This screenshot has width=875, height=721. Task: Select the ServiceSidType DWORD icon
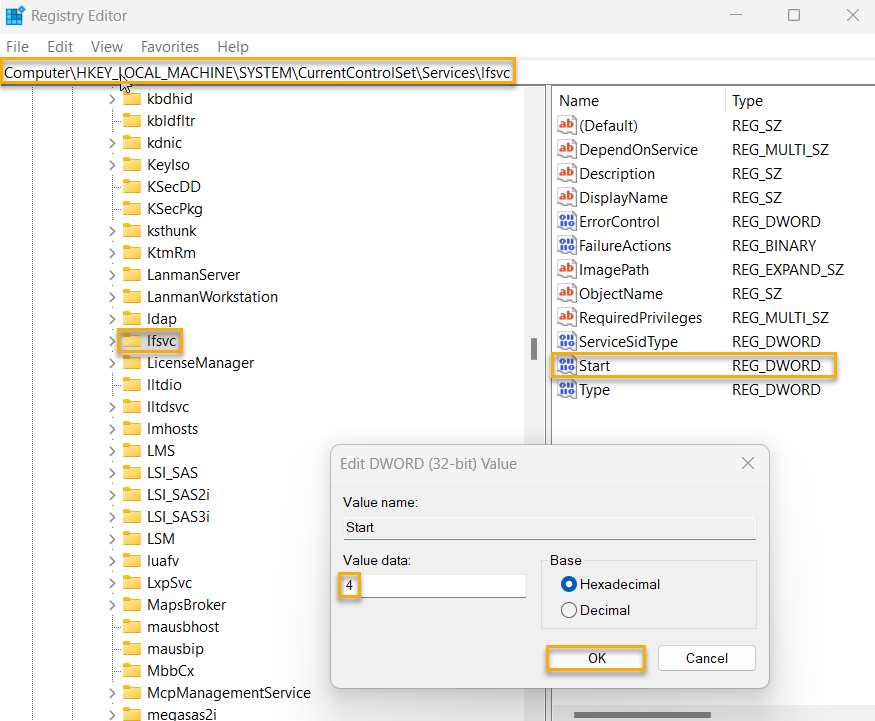567,341
